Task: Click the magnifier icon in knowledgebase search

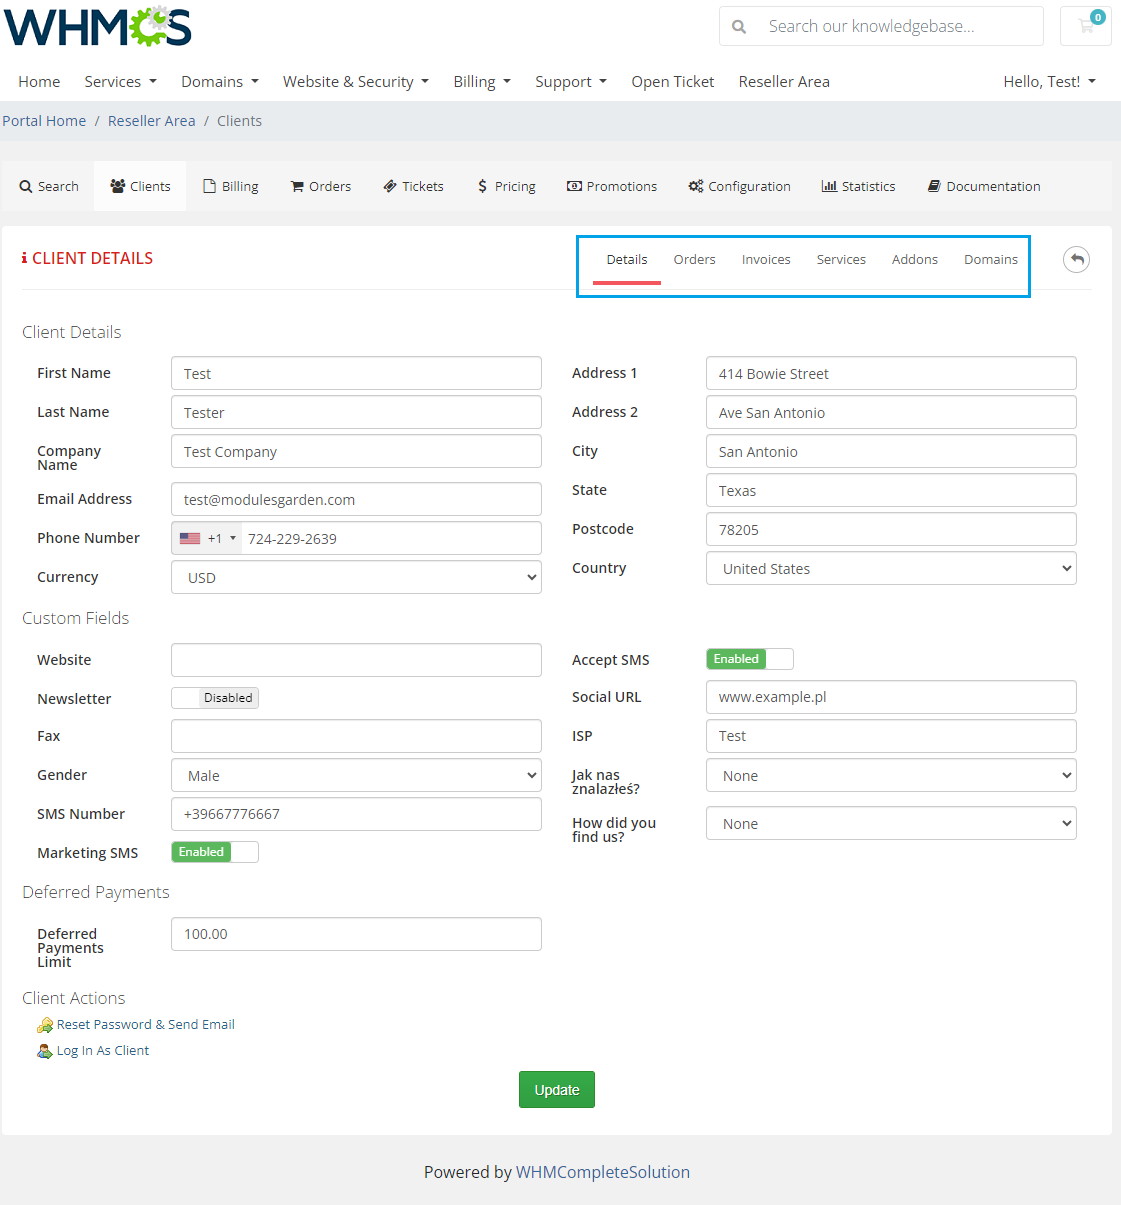Action: click(739, 27)
